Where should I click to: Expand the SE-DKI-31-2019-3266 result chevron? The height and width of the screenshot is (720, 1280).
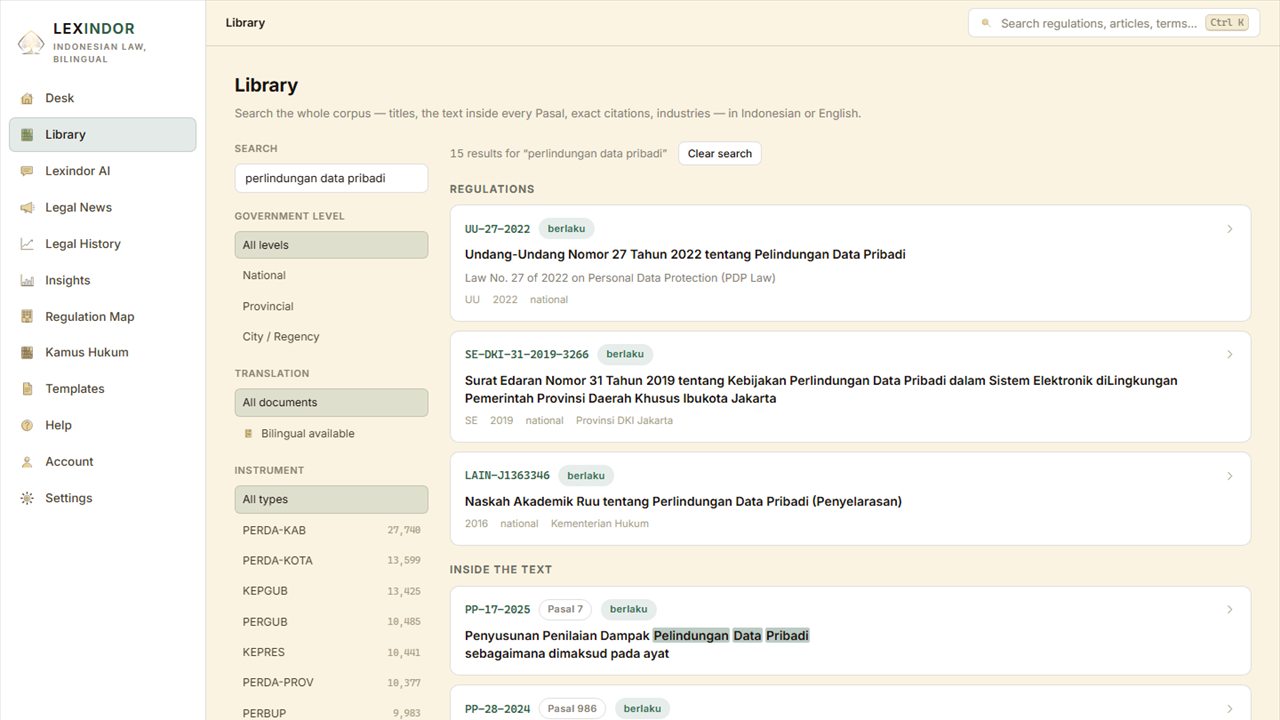1230,355
